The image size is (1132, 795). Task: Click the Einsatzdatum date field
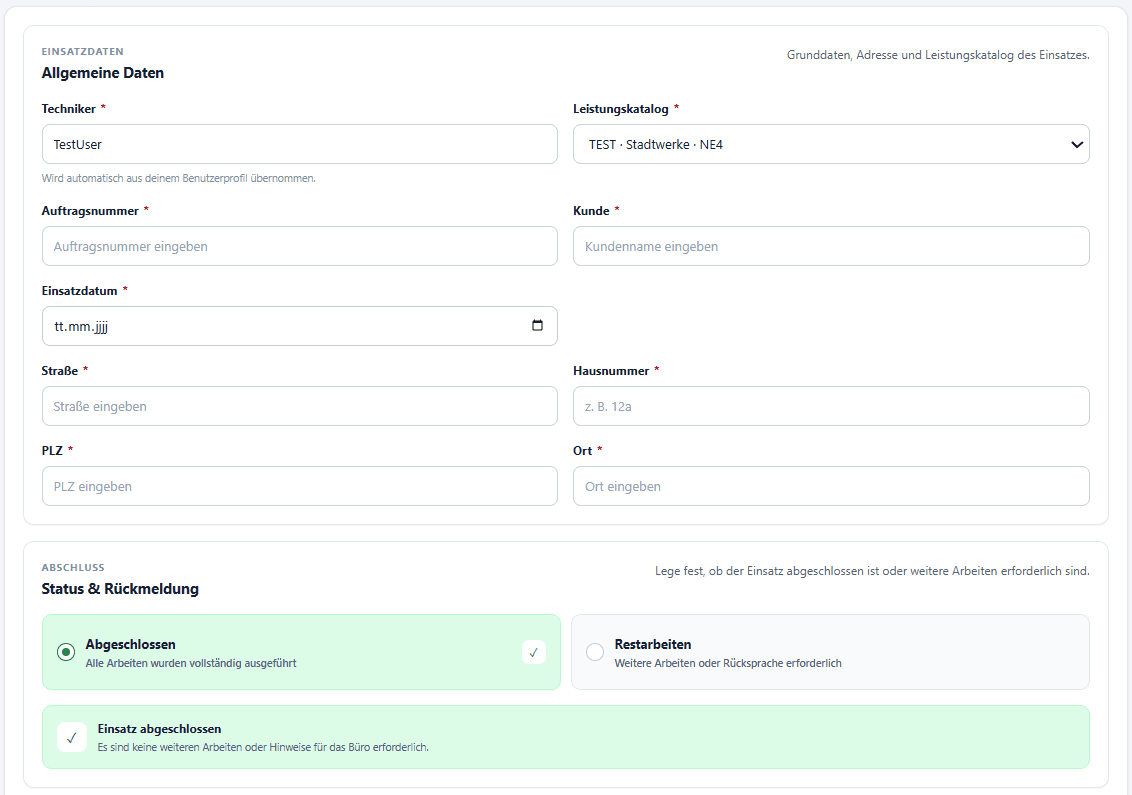coord(300,326)
